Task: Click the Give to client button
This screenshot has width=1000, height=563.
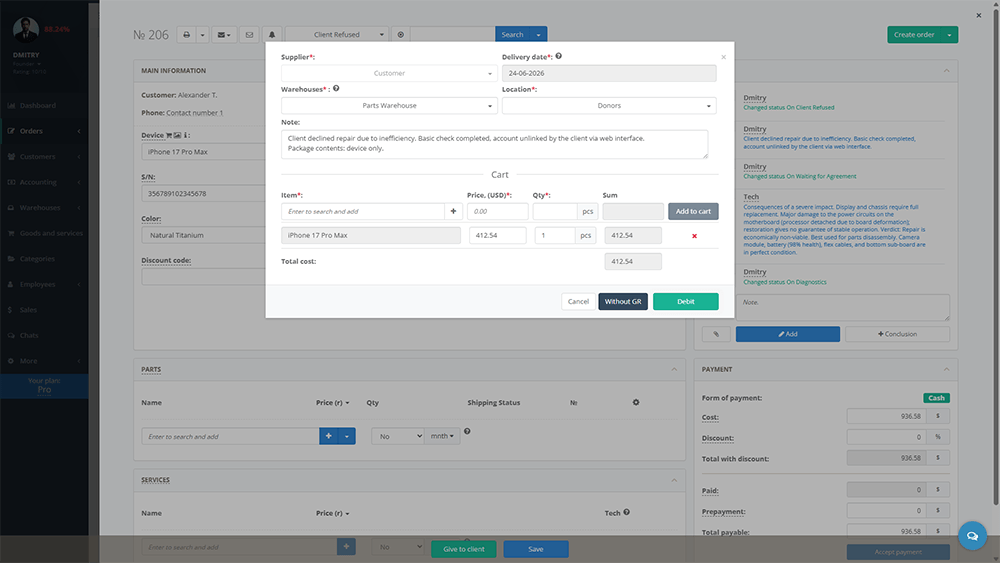Action: click(x=464, y=549)
